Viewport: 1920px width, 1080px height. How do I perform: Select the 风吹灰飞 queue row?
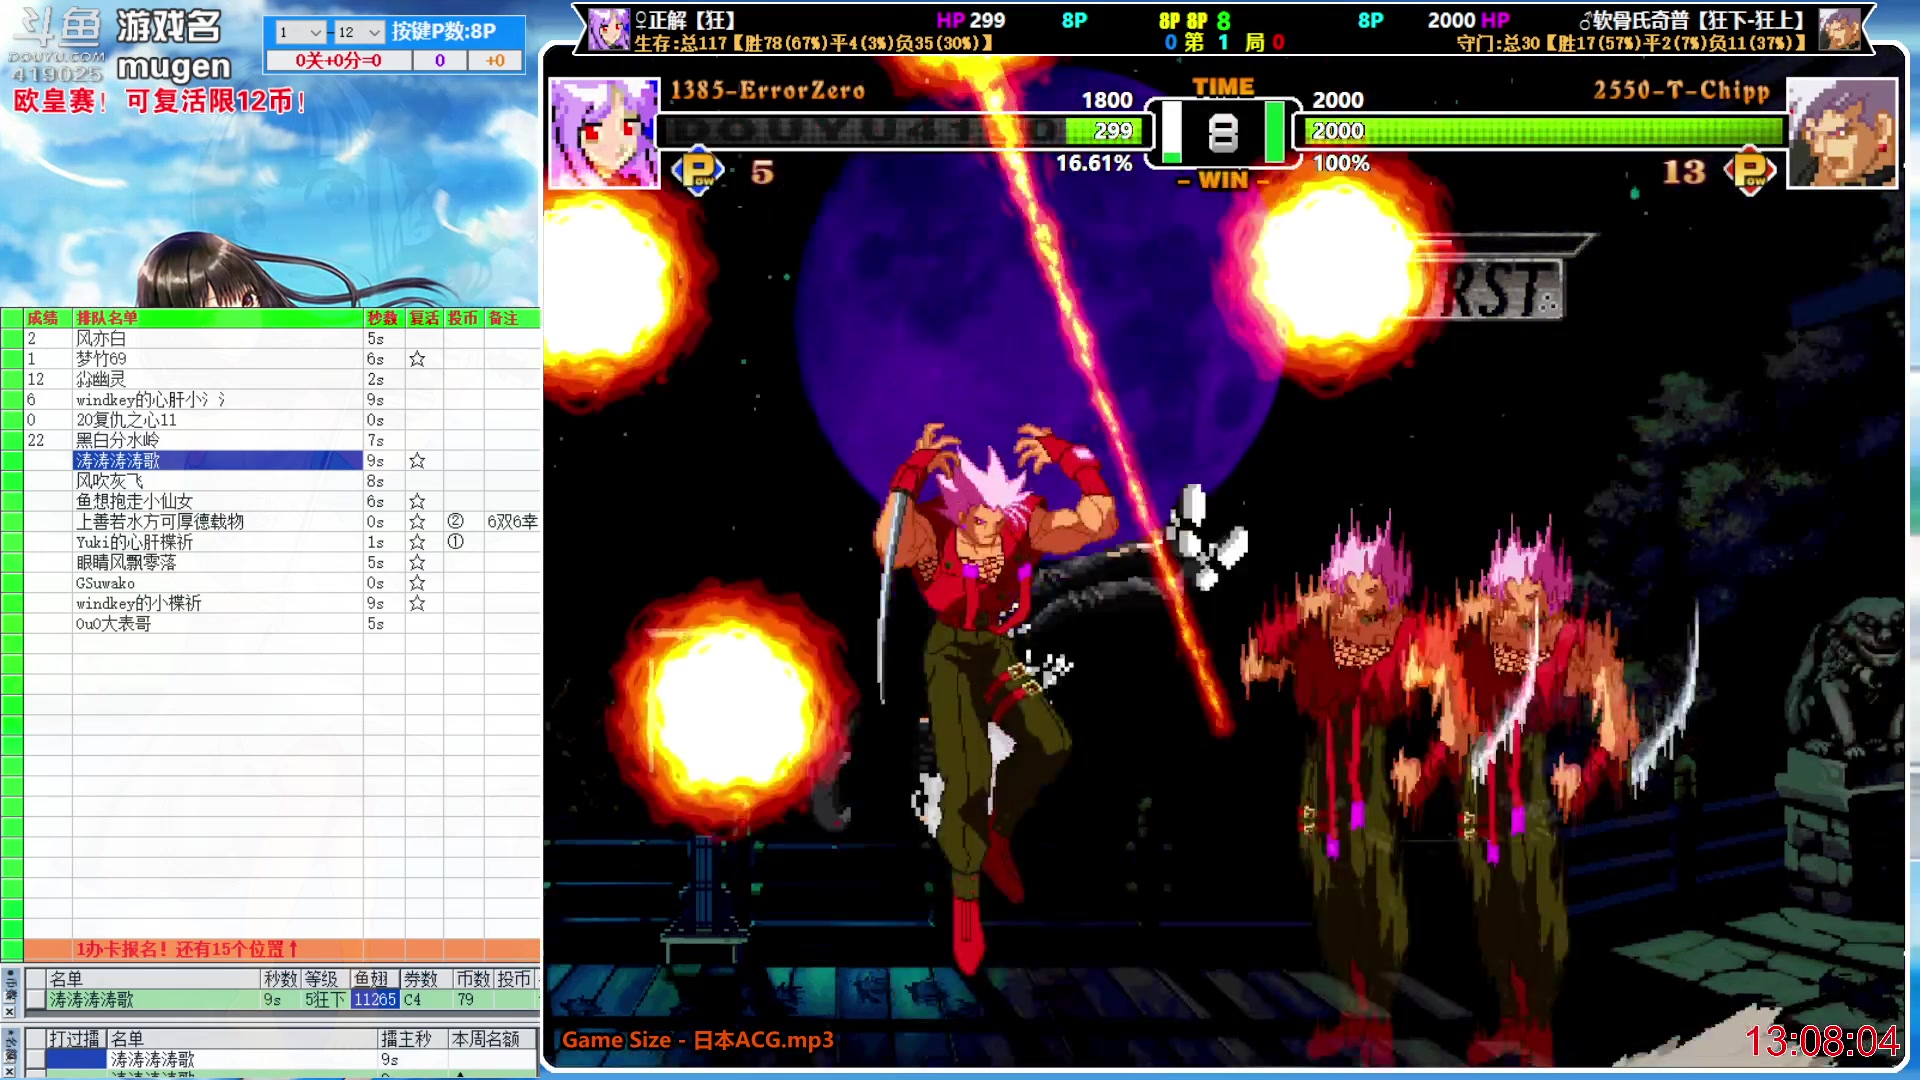click(x=282, y=481)
